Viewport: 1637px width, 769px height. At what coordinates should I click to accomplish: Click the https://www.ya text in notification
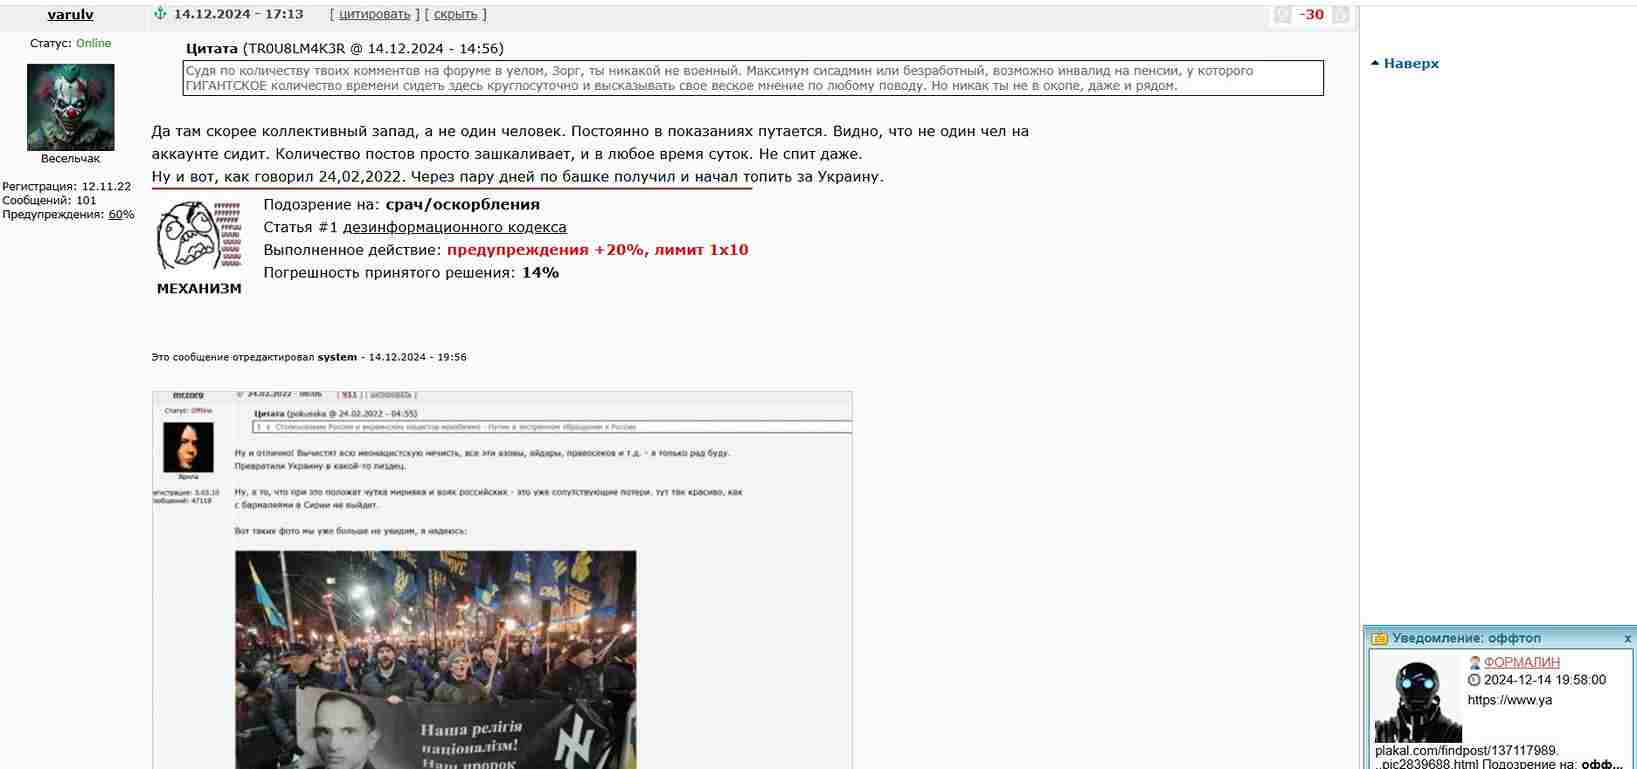coord(1510,700)
